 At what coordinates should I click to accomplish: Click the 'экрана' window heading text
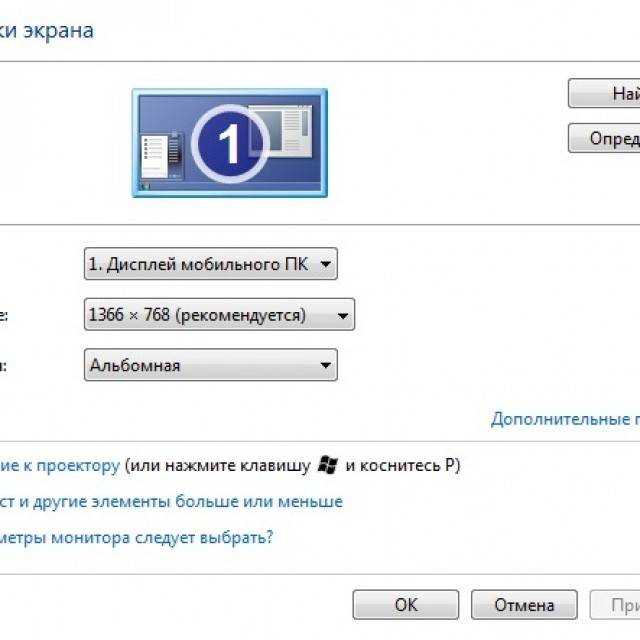click(x=58, y=31)
